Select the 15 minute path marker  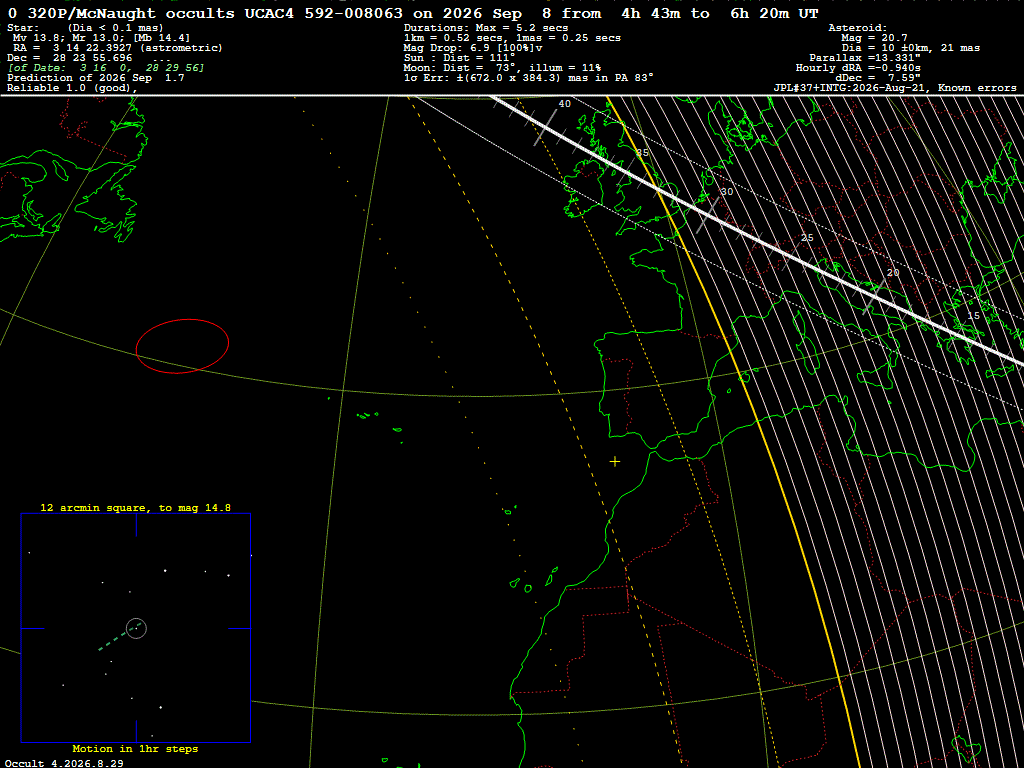click(974, 315)
